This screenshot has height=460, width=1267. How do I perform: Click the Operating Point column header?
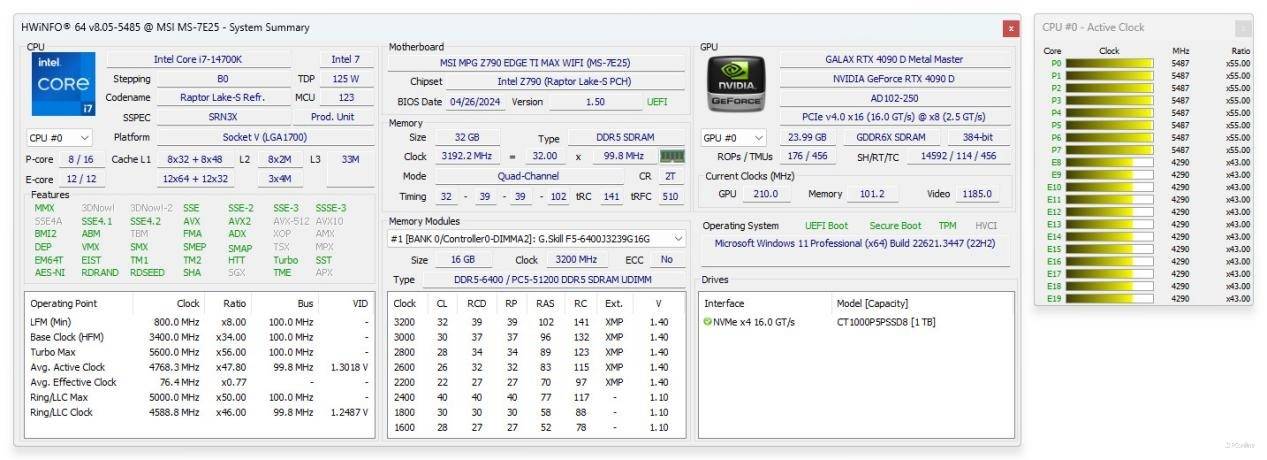pos(64,303)
